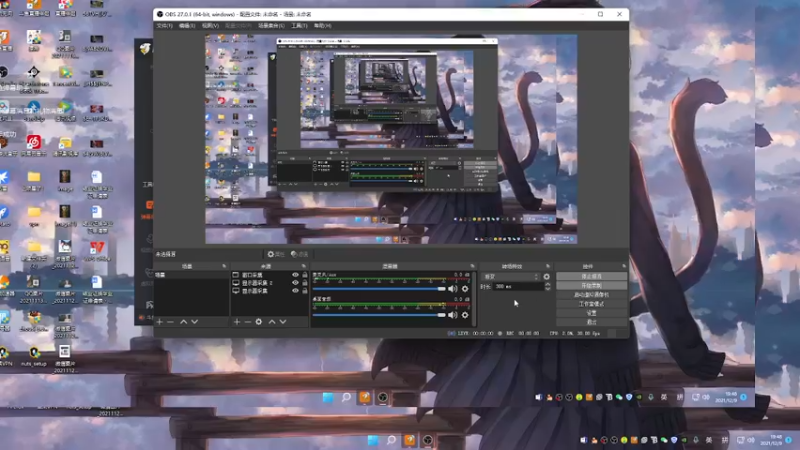Move the scene up with the scenes-panel arrow
This screenshot has height=450, width=800.
184,322
